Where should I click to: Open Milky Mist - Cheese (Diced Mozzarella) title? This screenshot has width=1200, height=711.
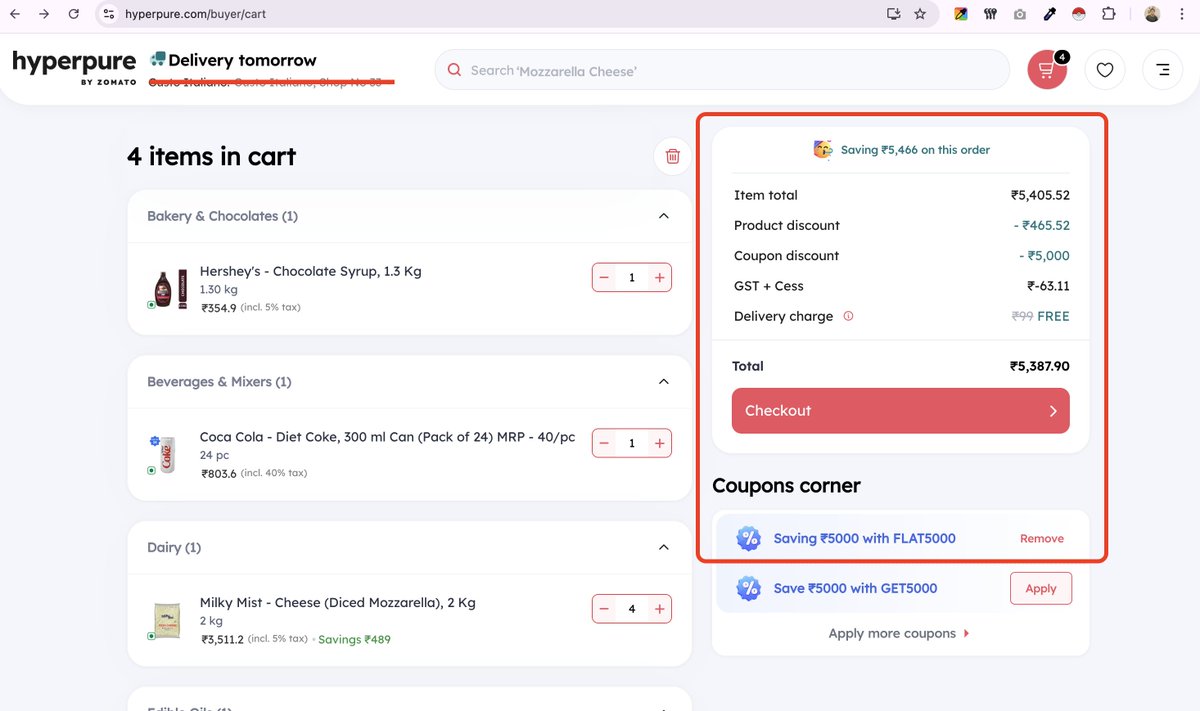[x=338, y=603]
